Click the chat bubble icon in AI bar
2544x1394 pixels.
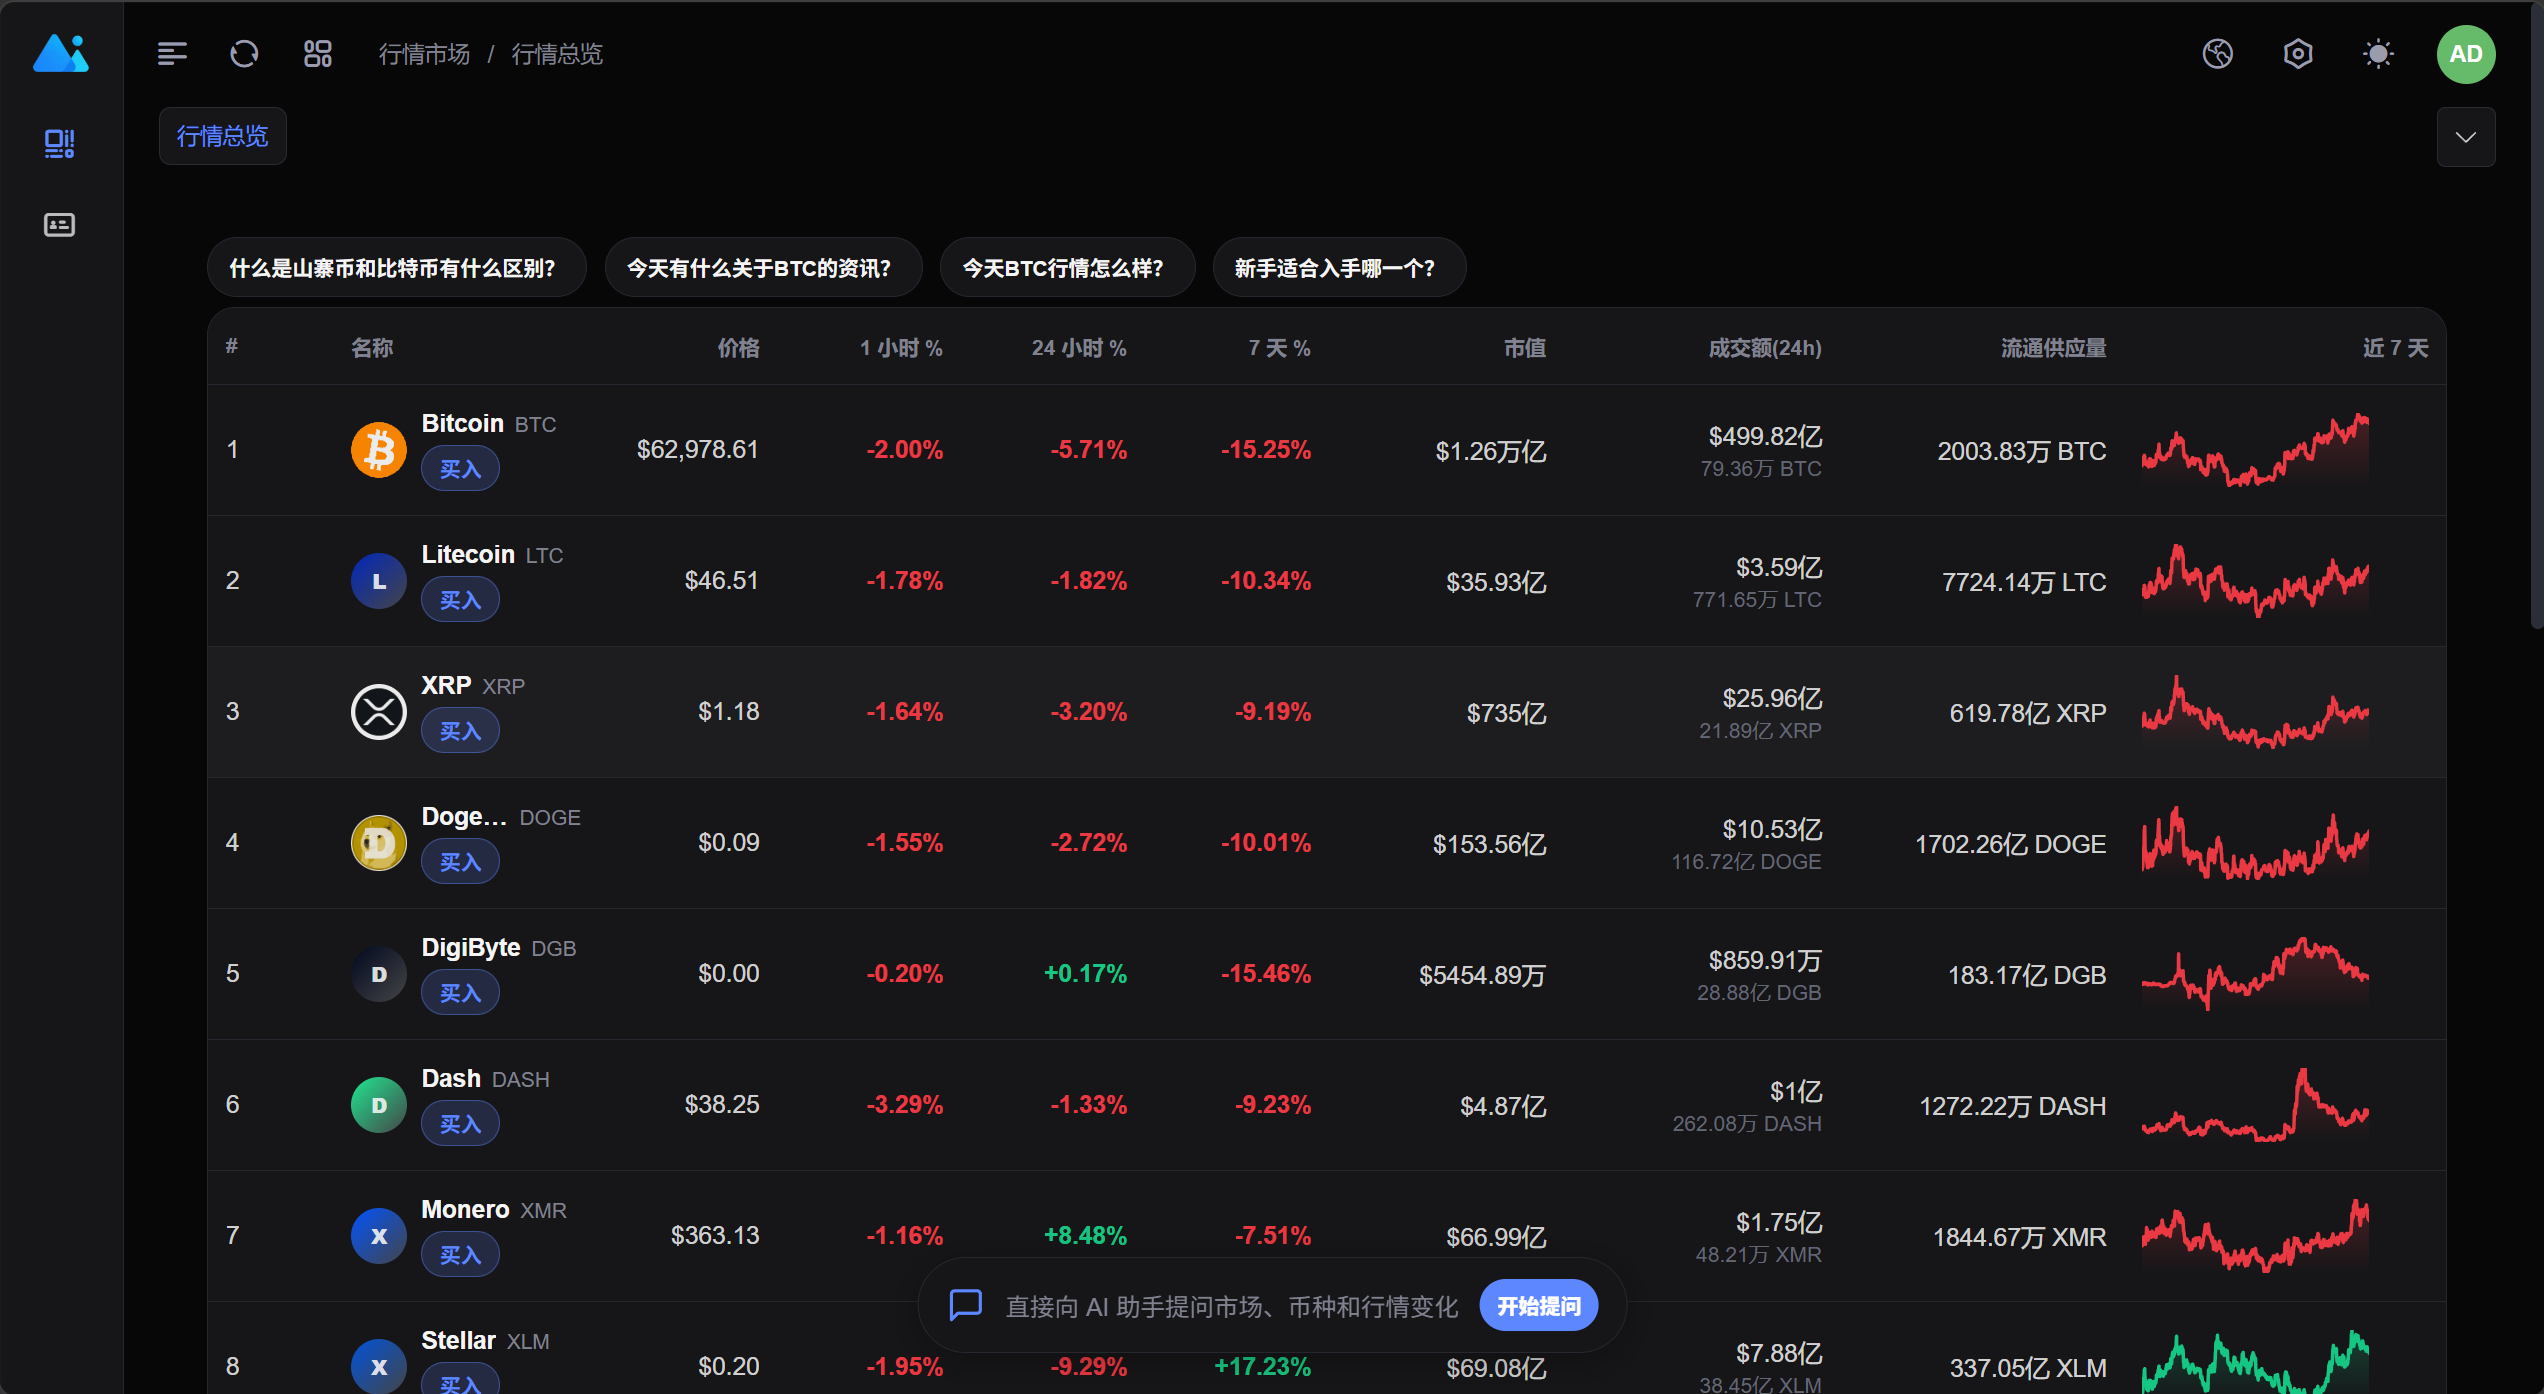pyautogui.click(x=966, y=1305)
